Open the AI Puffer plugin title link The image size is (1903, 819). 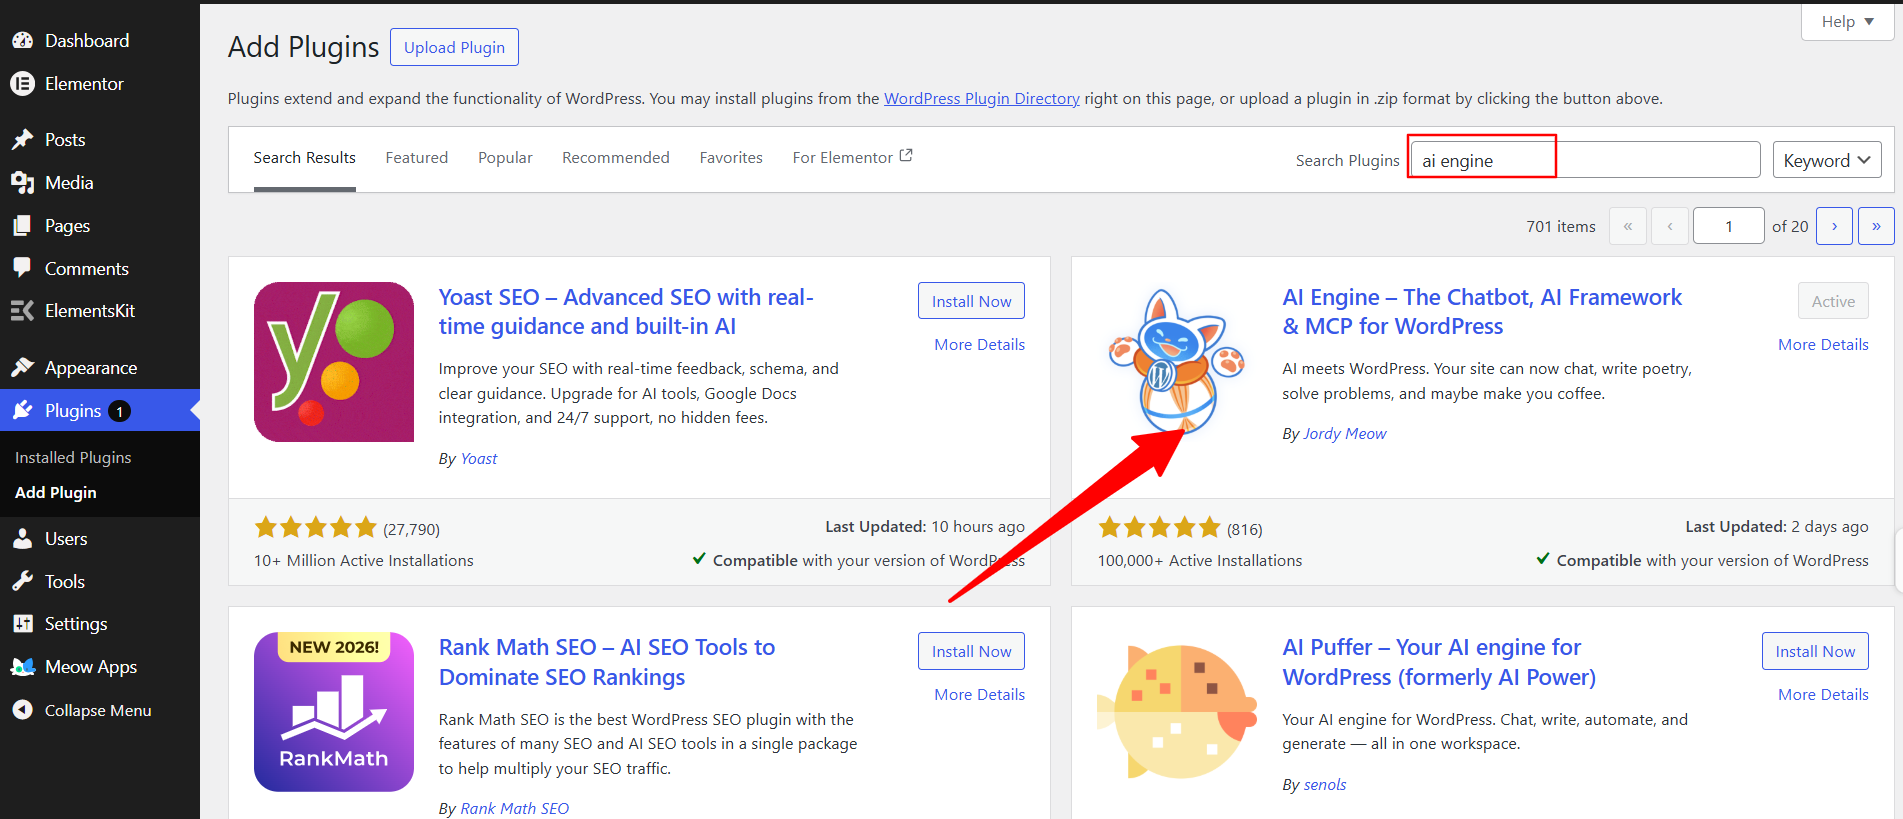(x=1439, y=662)
